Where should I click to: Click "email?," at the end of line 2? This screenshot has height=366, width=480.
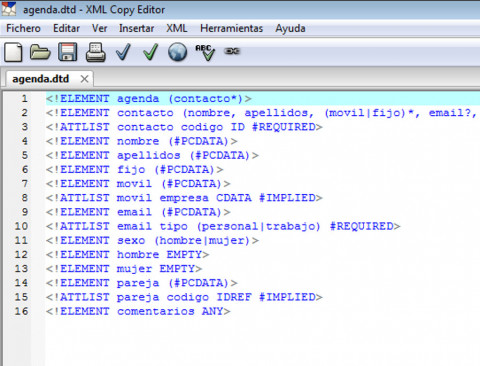[453, 113]
